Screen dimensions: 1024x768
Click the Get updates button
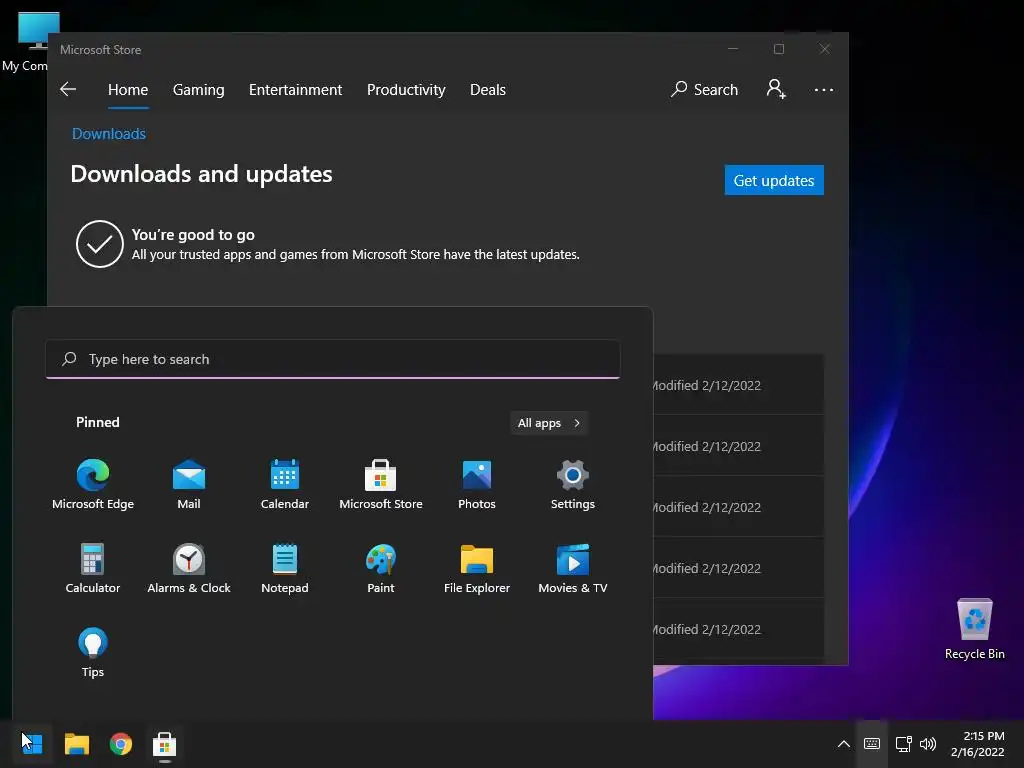(x=774, y=180)
